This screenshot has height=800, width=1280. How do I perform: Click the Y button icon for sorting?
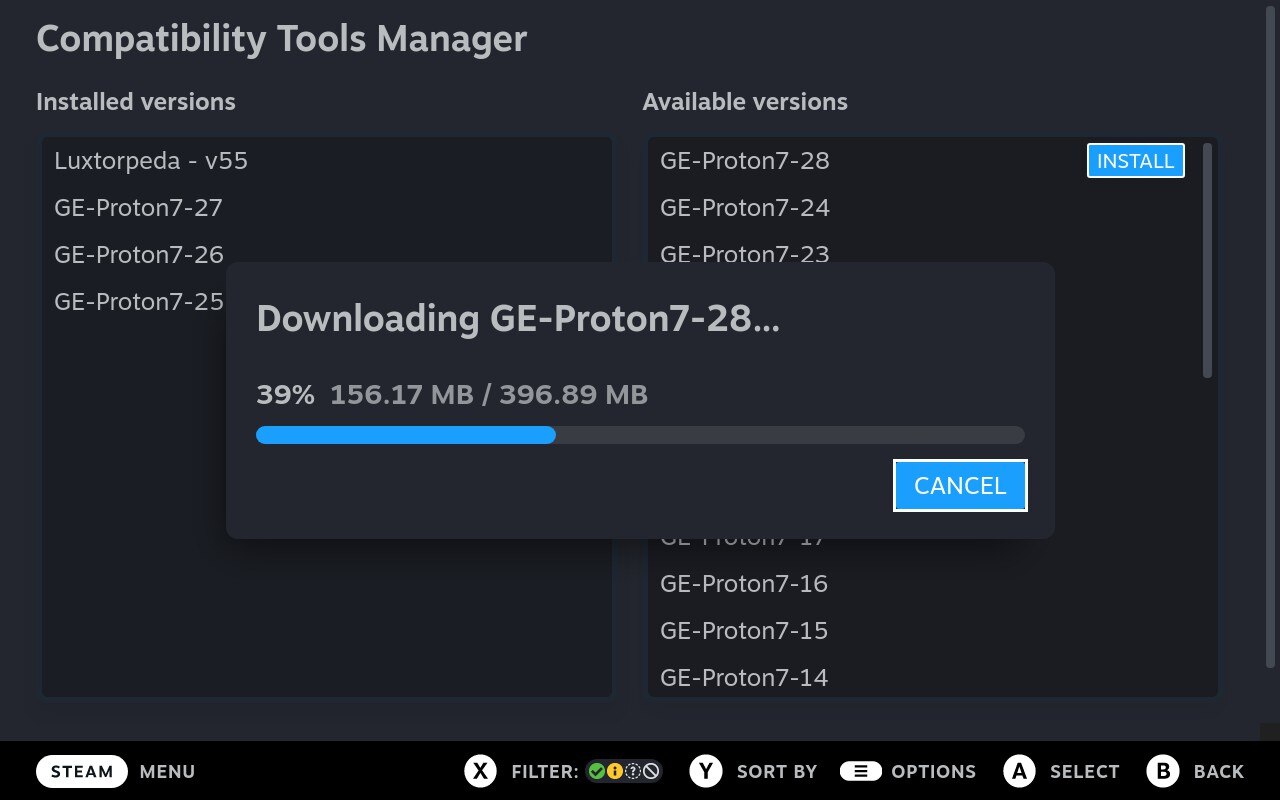[x=706, y=771]
